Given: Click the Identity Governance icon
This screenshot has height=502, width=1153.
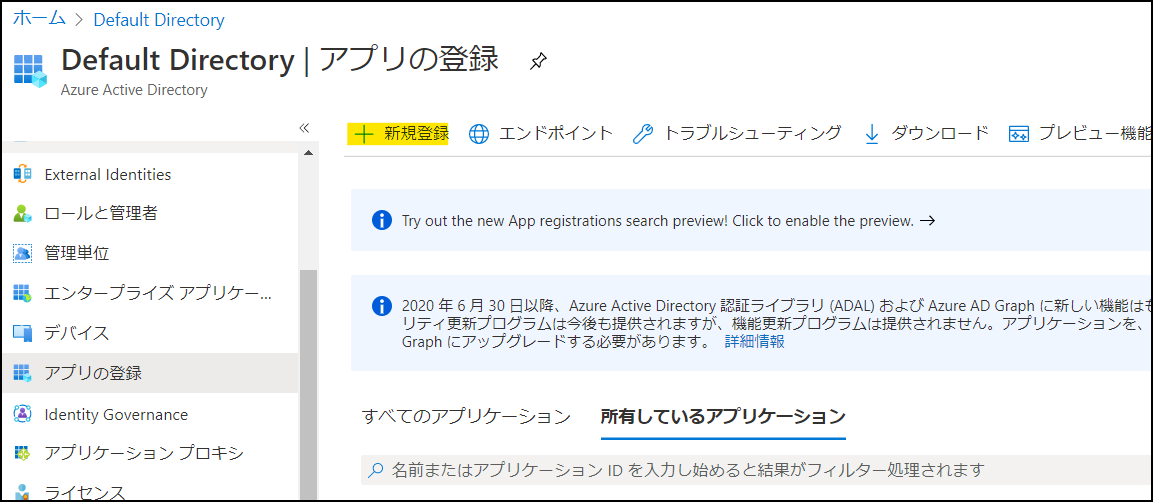Looking at the screenshot, I should [23, 414].
